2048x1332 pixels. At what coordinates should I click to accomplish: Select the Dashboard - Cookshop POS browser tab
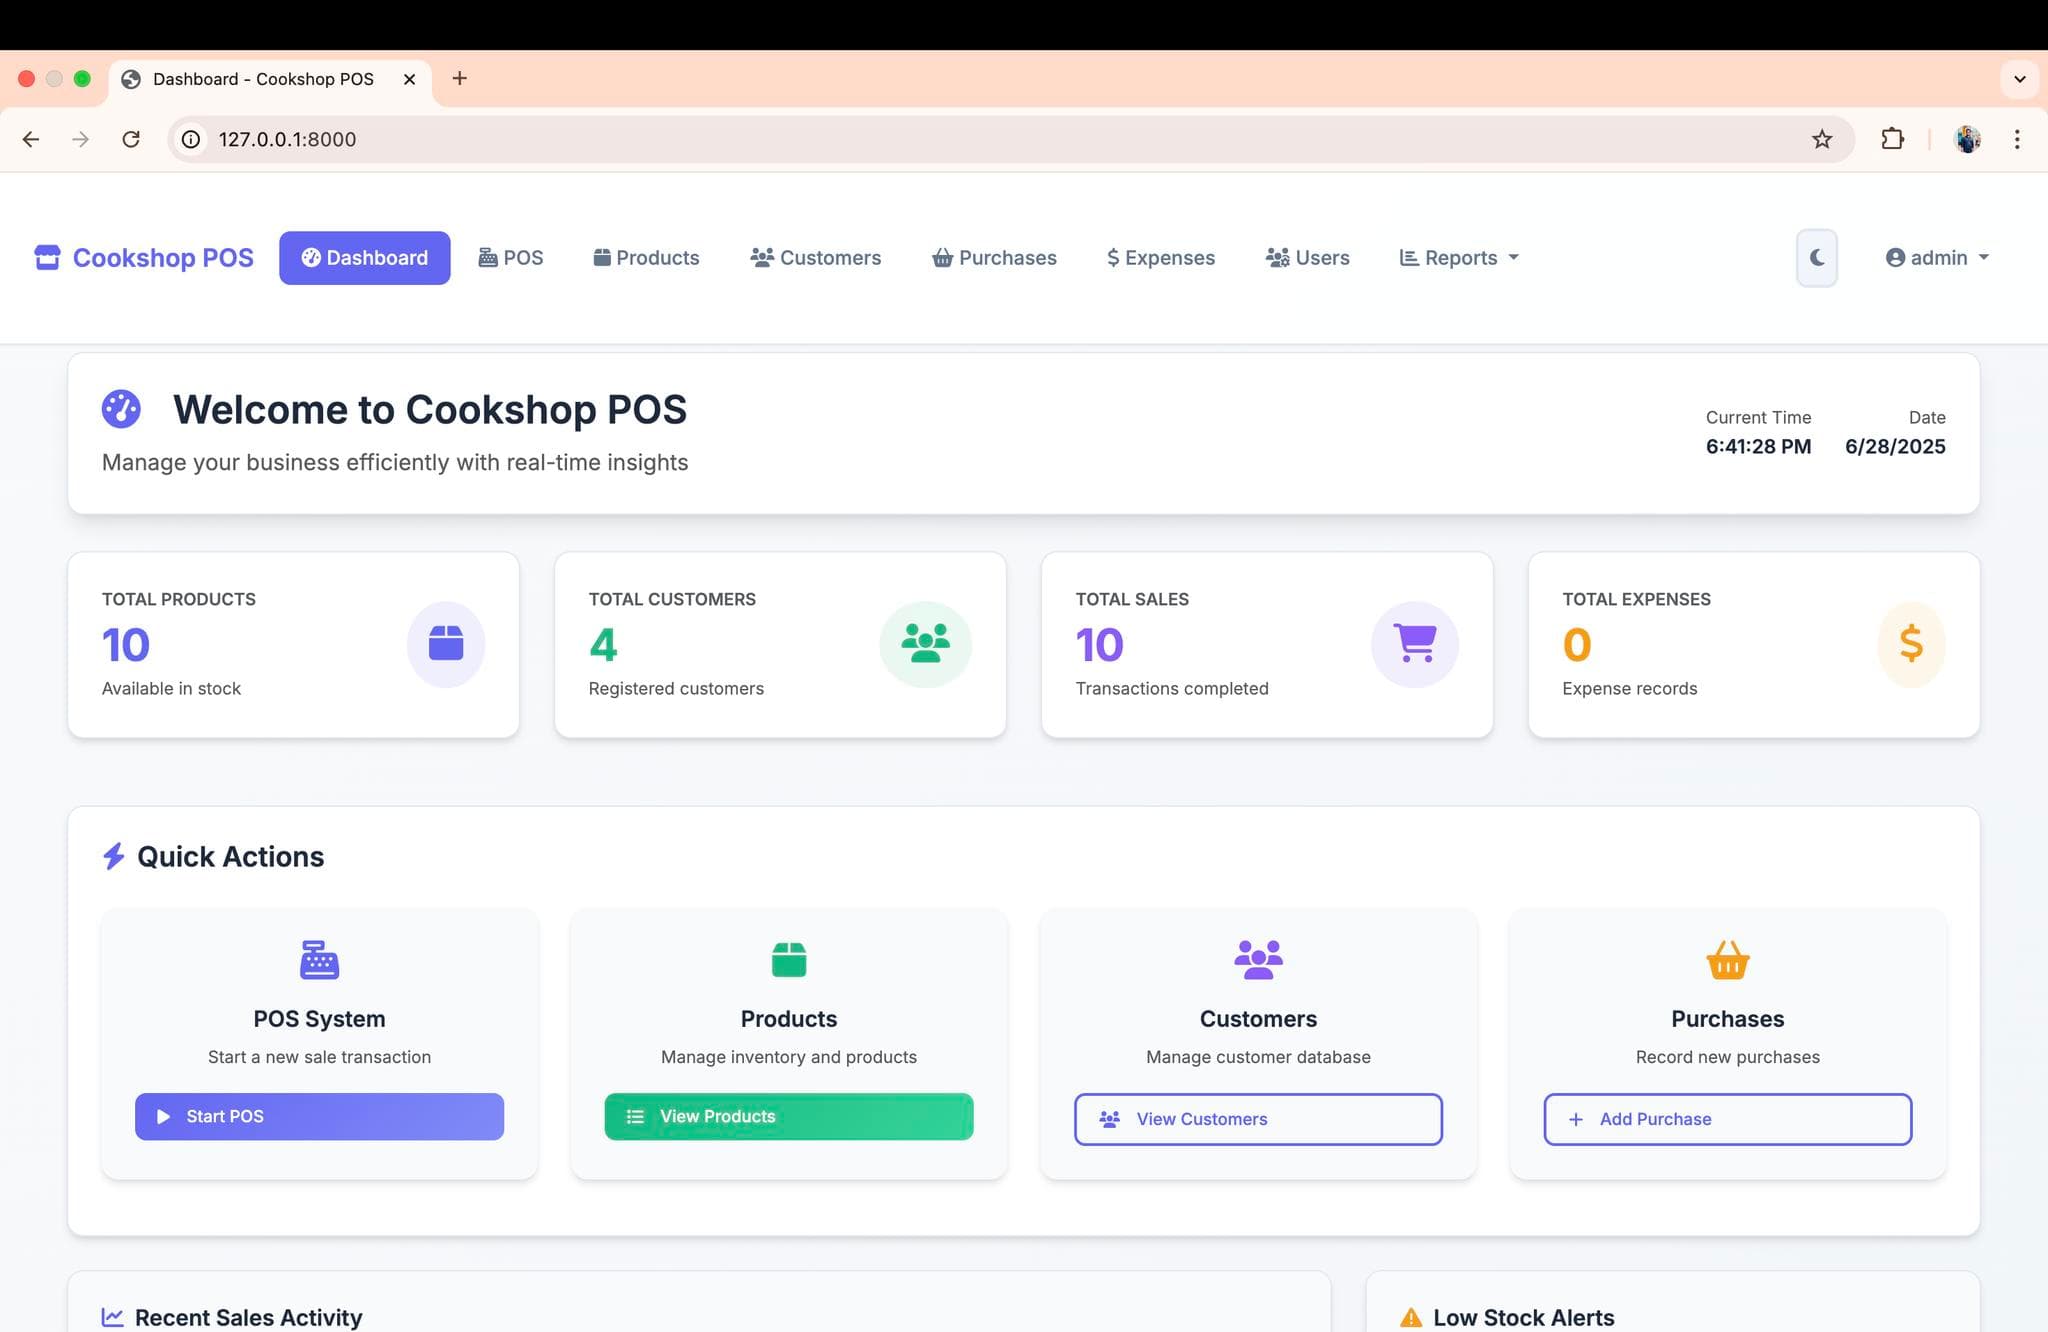tap(270, 79)
